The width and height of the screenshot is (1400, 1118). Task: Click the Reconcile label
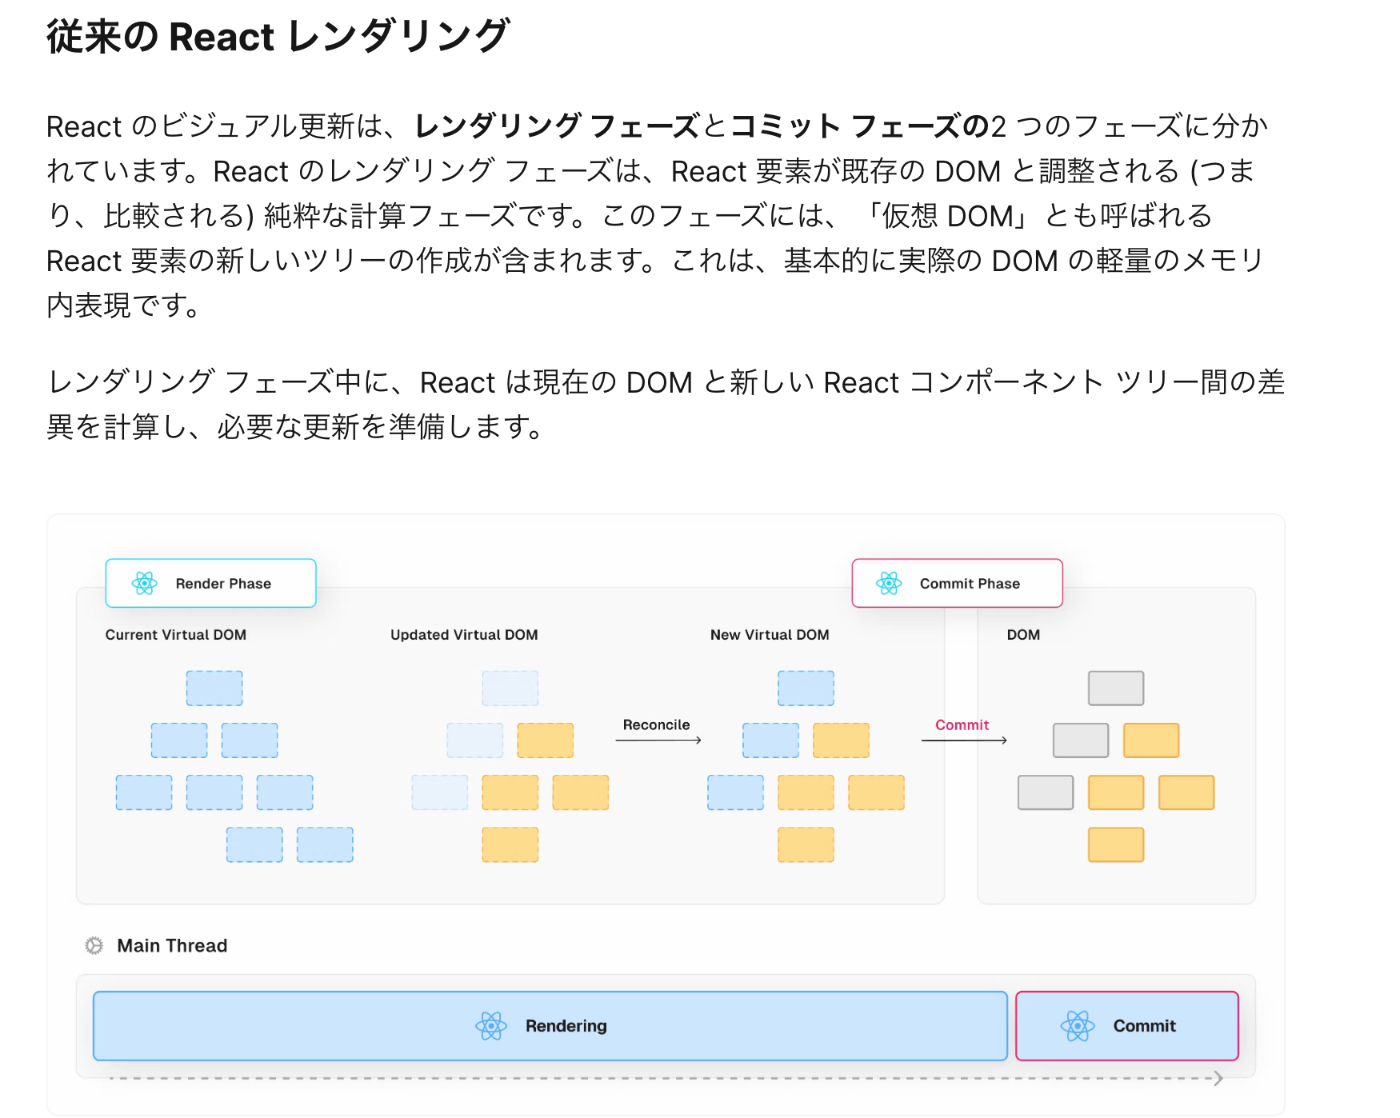656,725
